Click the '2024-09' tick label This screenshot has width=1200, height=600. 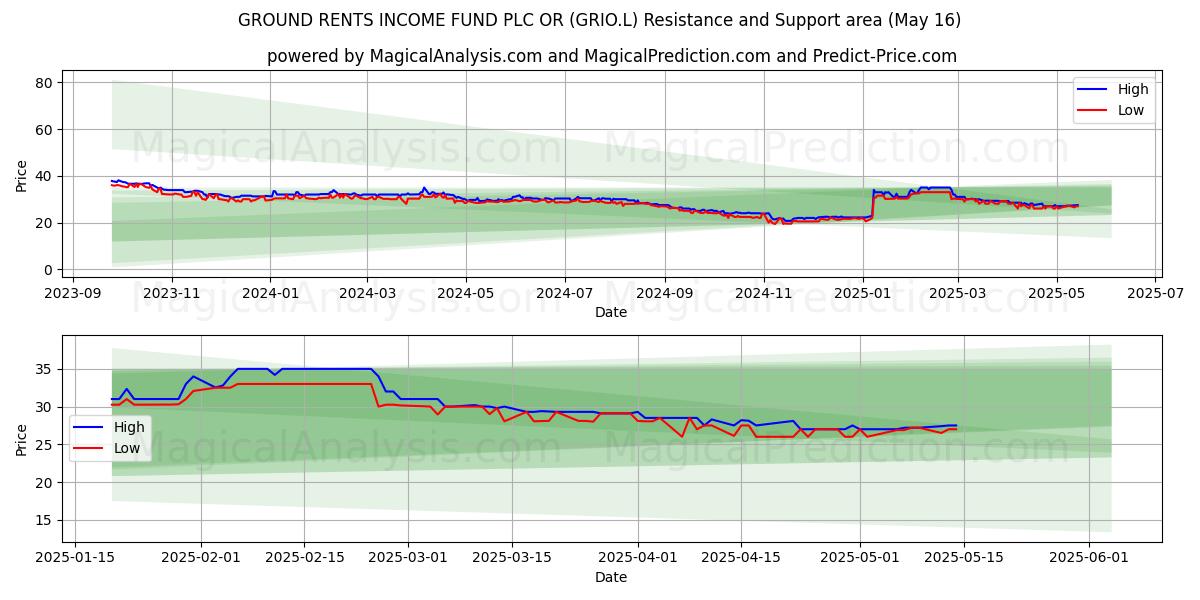pos(665,293)
